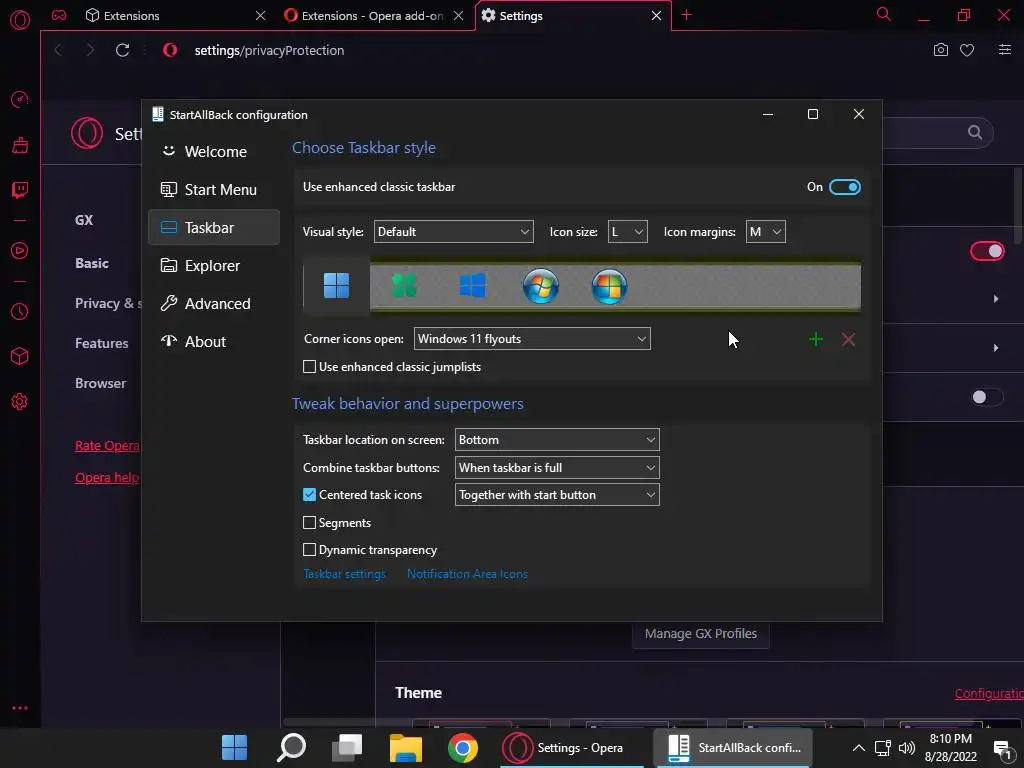Open GX Control speedometer sidebar icon

[x=20, y=99]
